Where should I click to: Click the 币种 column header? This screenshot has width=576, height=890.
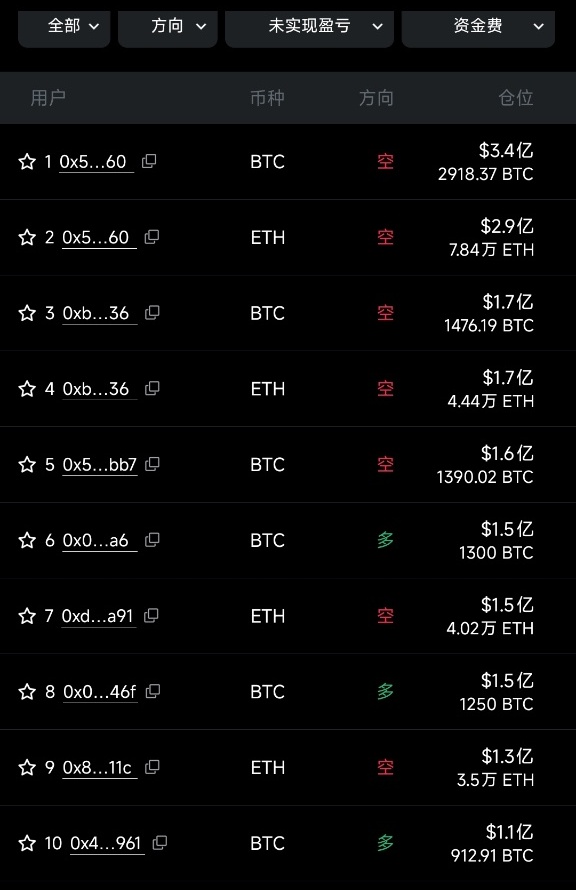[x=267, y=98]
